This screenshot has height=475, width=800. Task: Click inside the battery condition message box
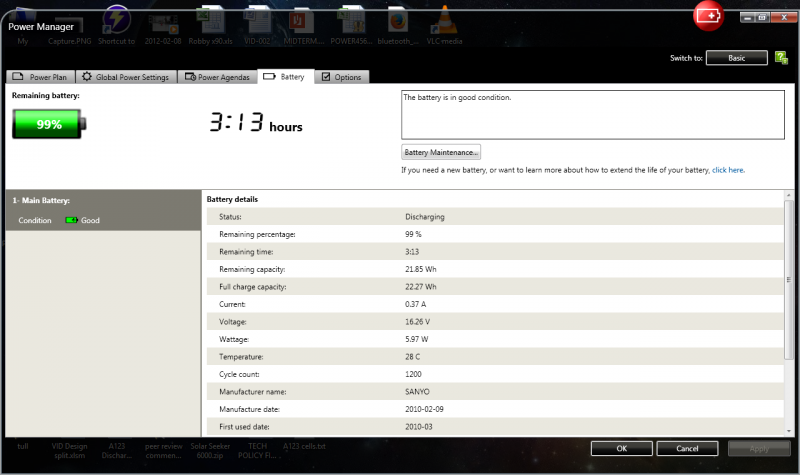pyautogui.click(x=592, y=115)
